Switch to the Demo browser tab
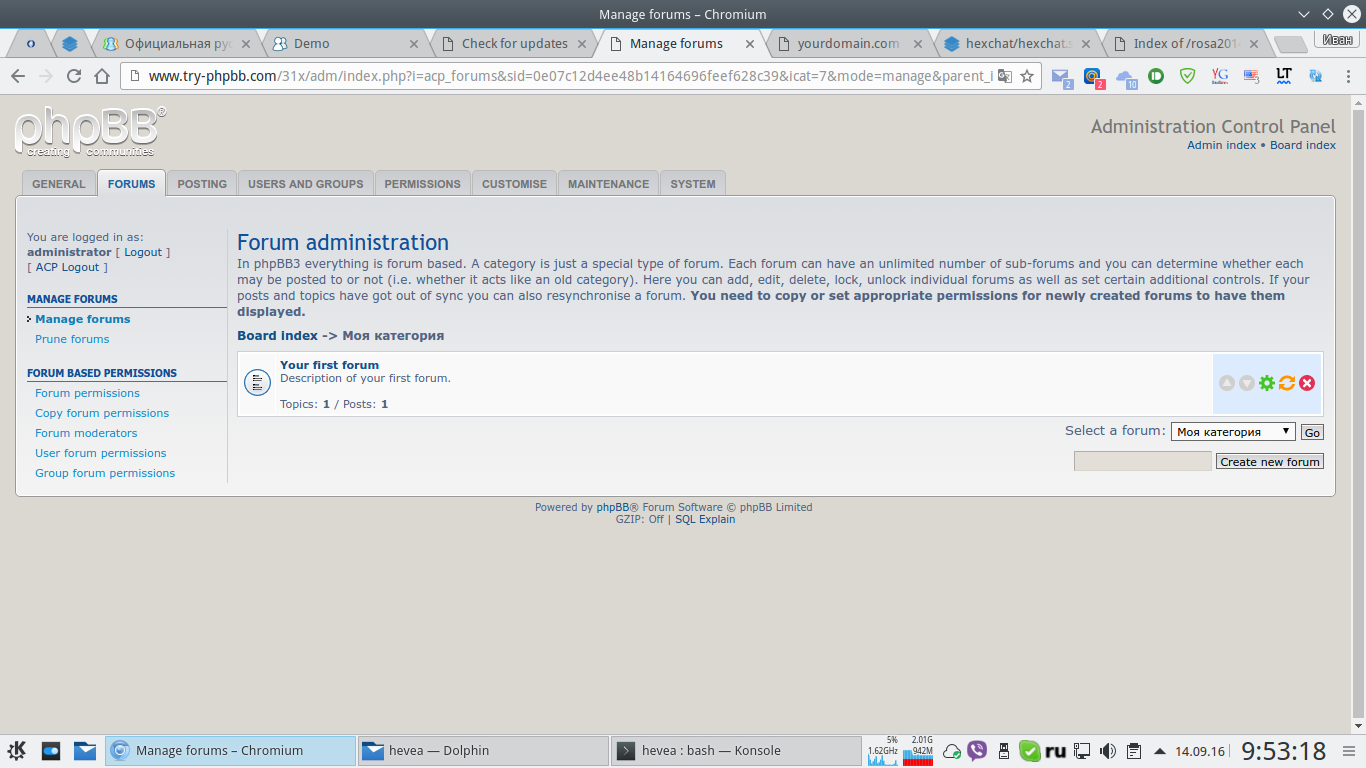The height and width of the screenshot is (768, 1366). (347, 44)
